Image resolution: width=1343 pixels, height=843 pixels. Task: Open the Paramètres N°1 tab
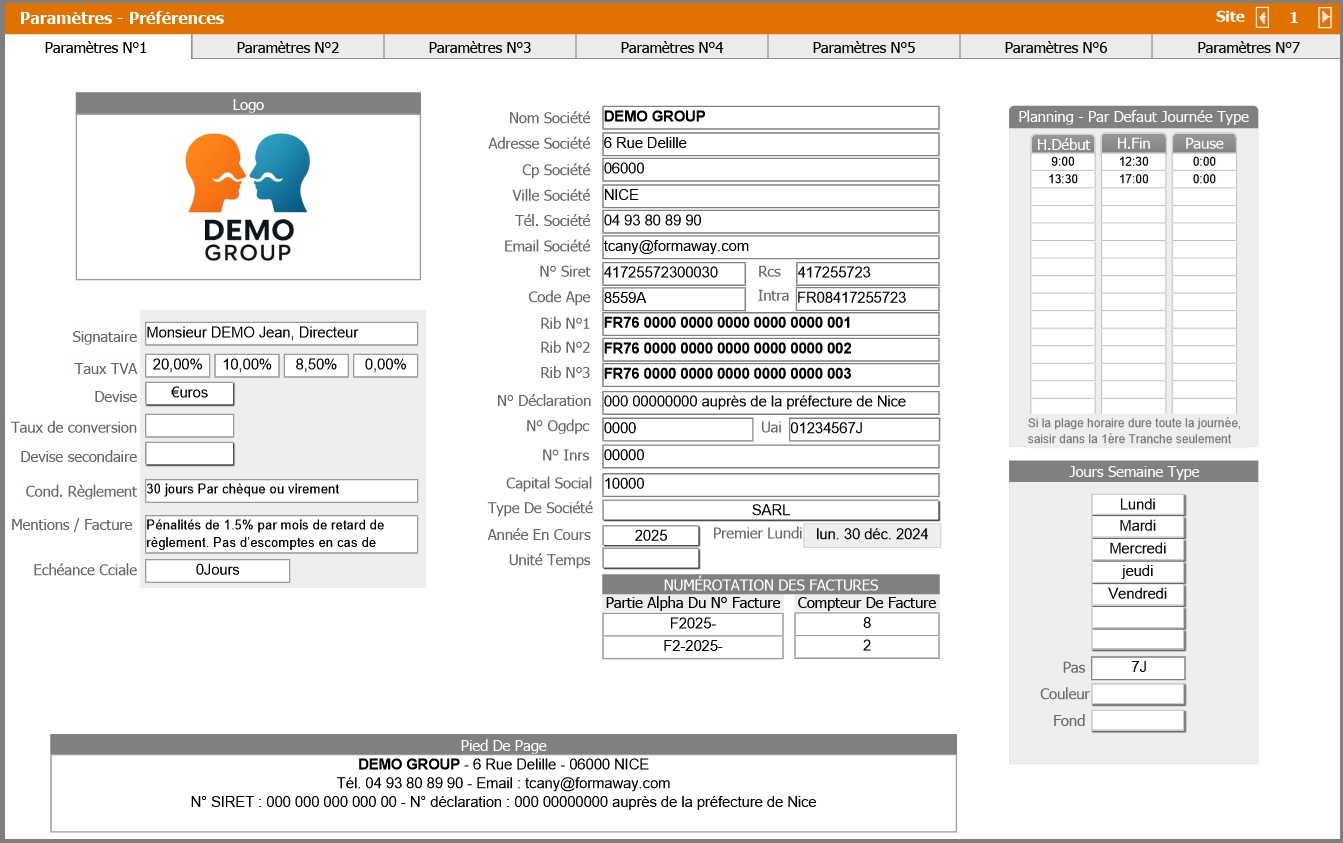tap(96, 47)
